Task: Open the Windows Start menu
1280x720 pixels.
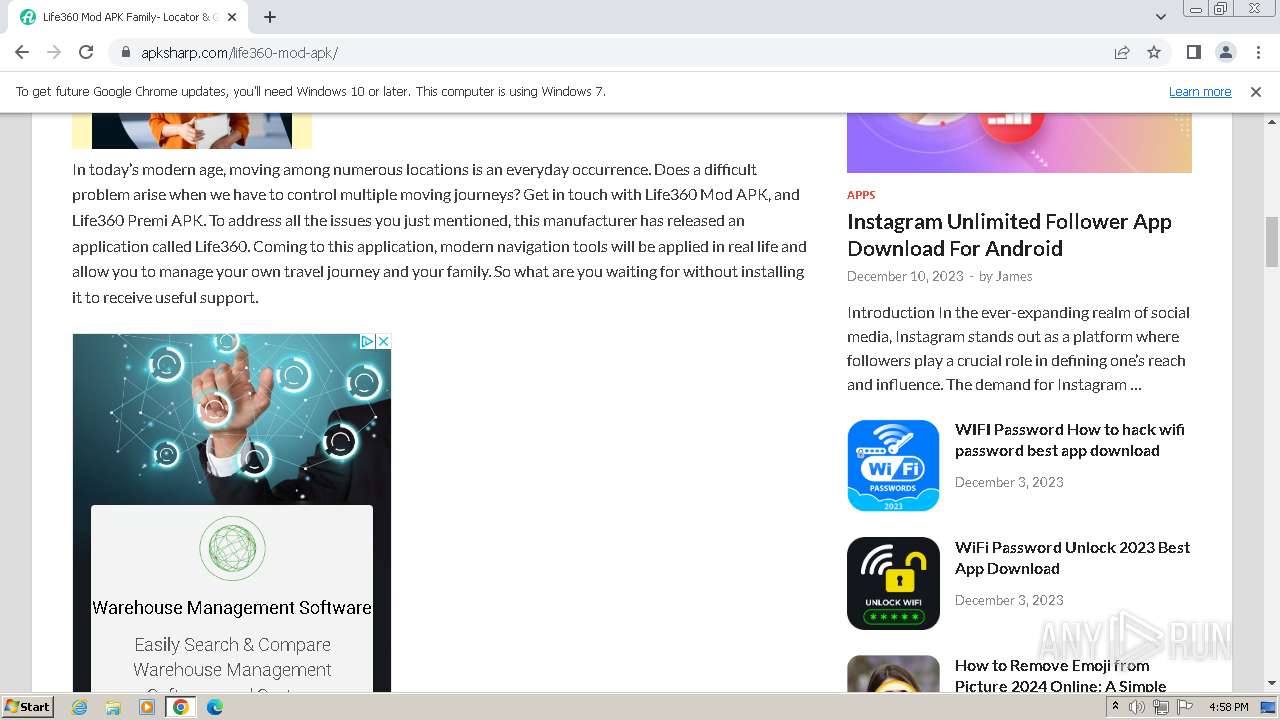Action: (28, 707)
